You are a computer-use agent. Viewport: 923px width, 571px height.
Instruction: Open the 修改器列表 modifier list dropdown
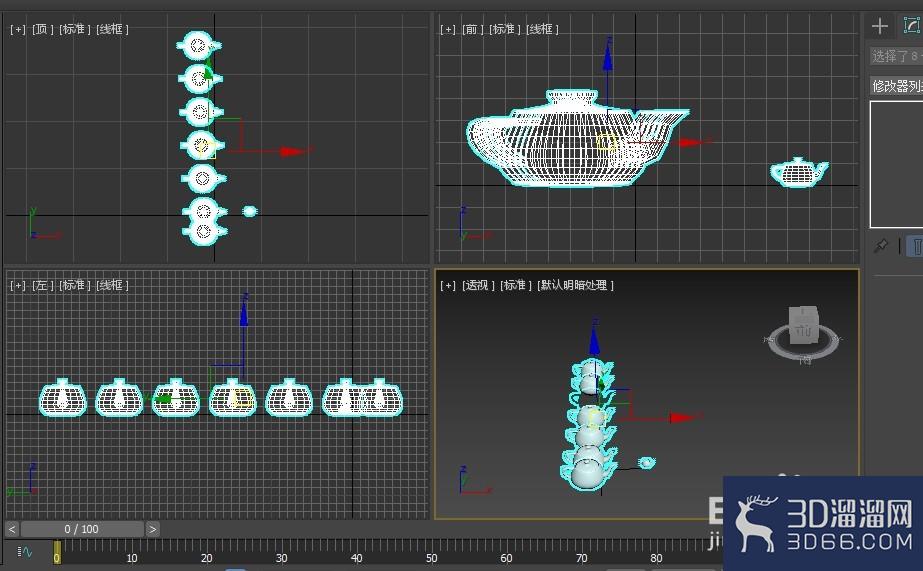(896, 86)
